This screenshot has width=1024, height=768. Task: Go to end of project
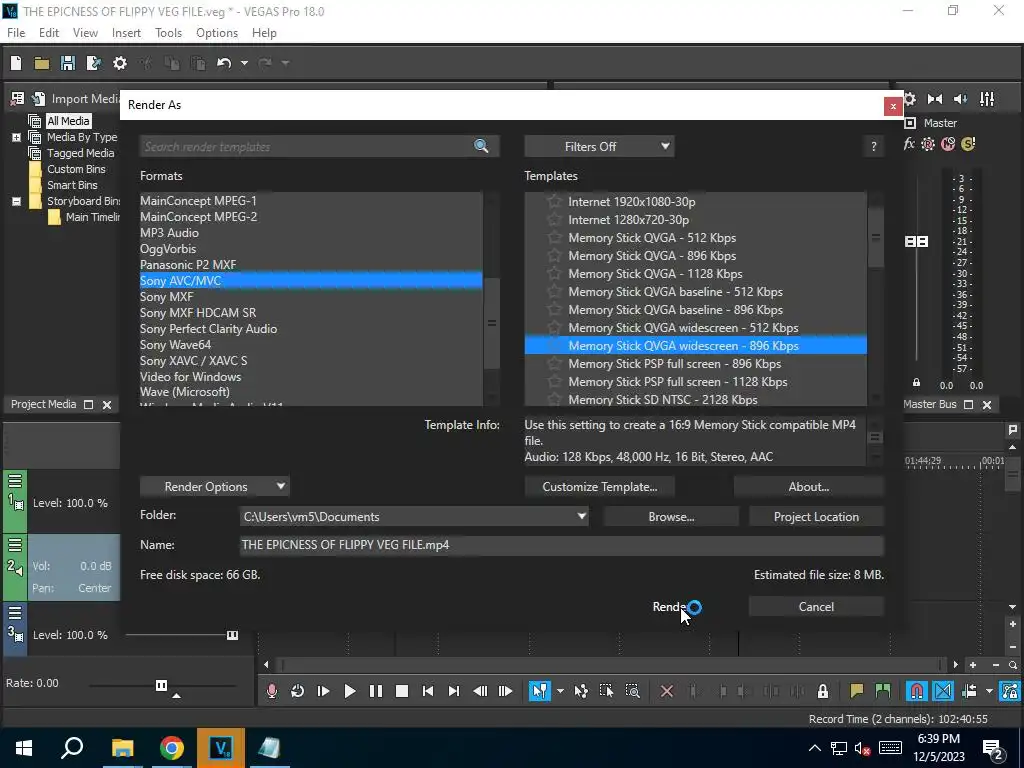[454, 691]
